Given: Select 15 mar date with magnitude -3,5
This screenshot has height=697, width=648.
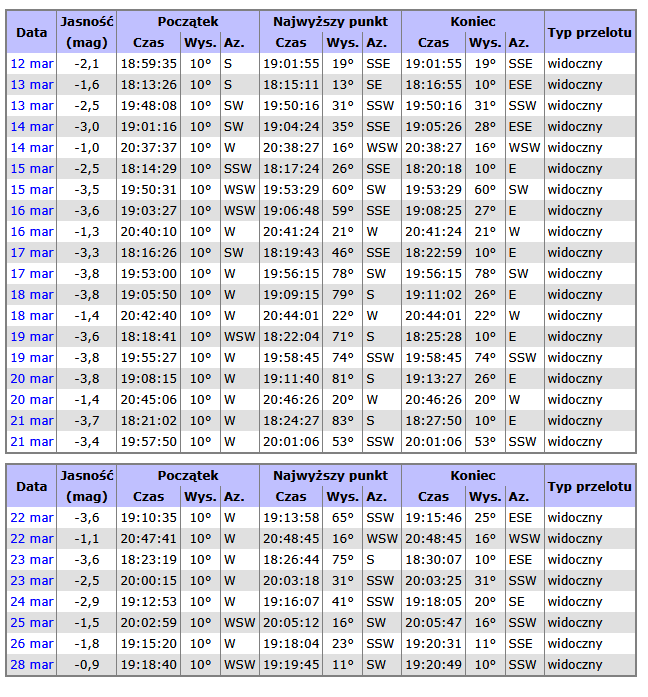Looking at the screenshot, I should click(x=32, y=189).
